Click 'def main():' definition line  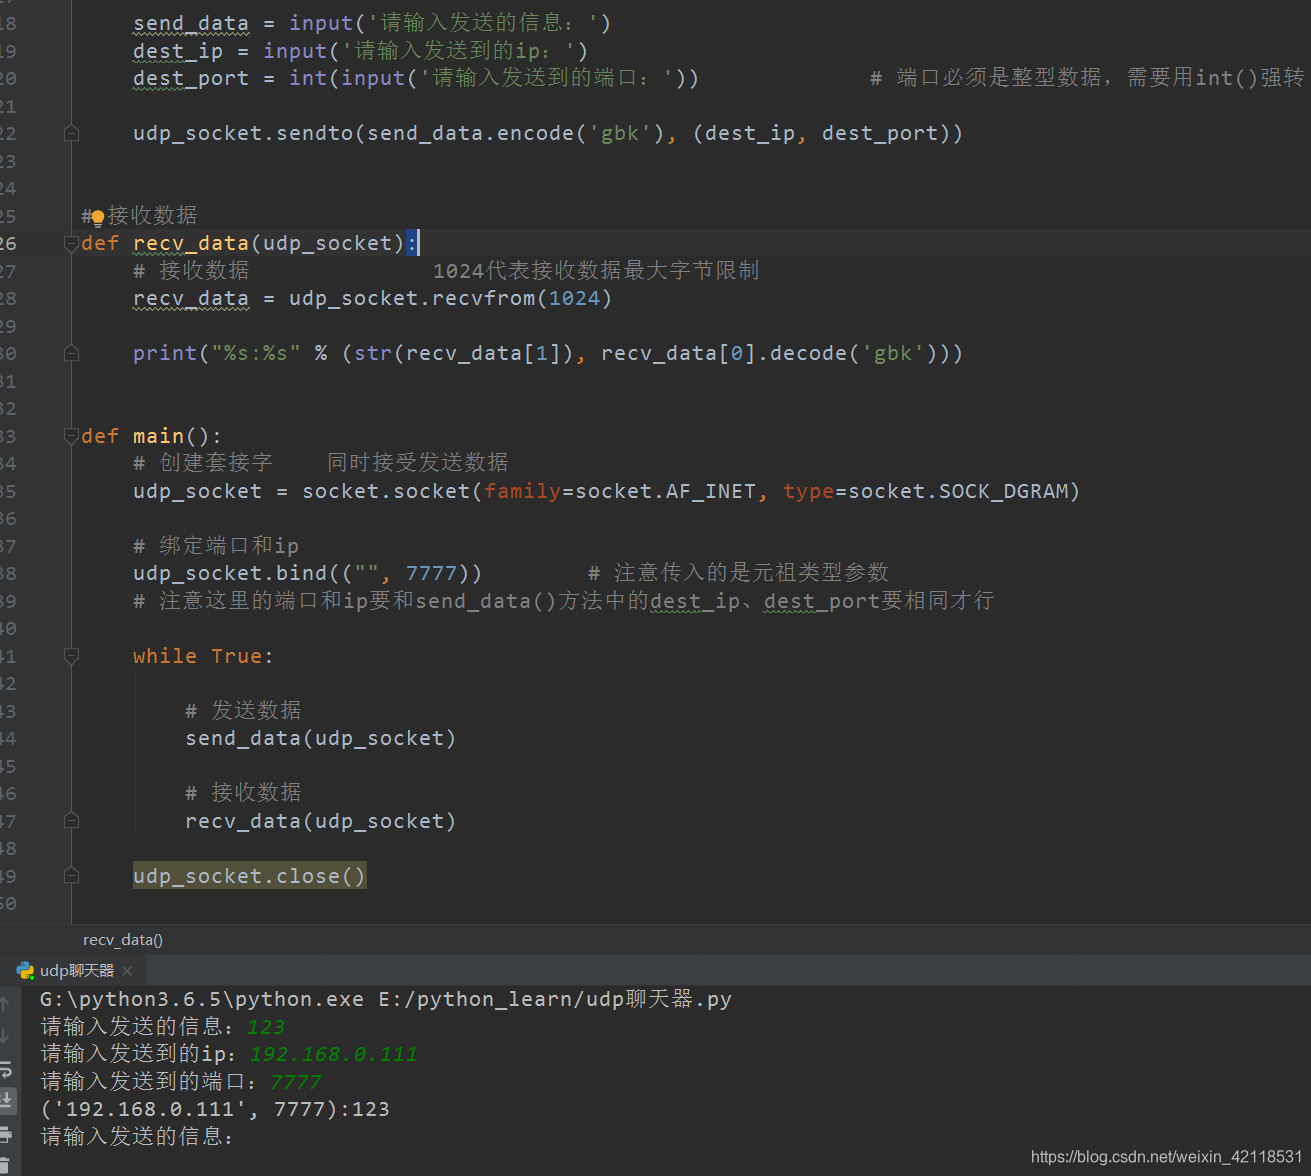[151, 436]
